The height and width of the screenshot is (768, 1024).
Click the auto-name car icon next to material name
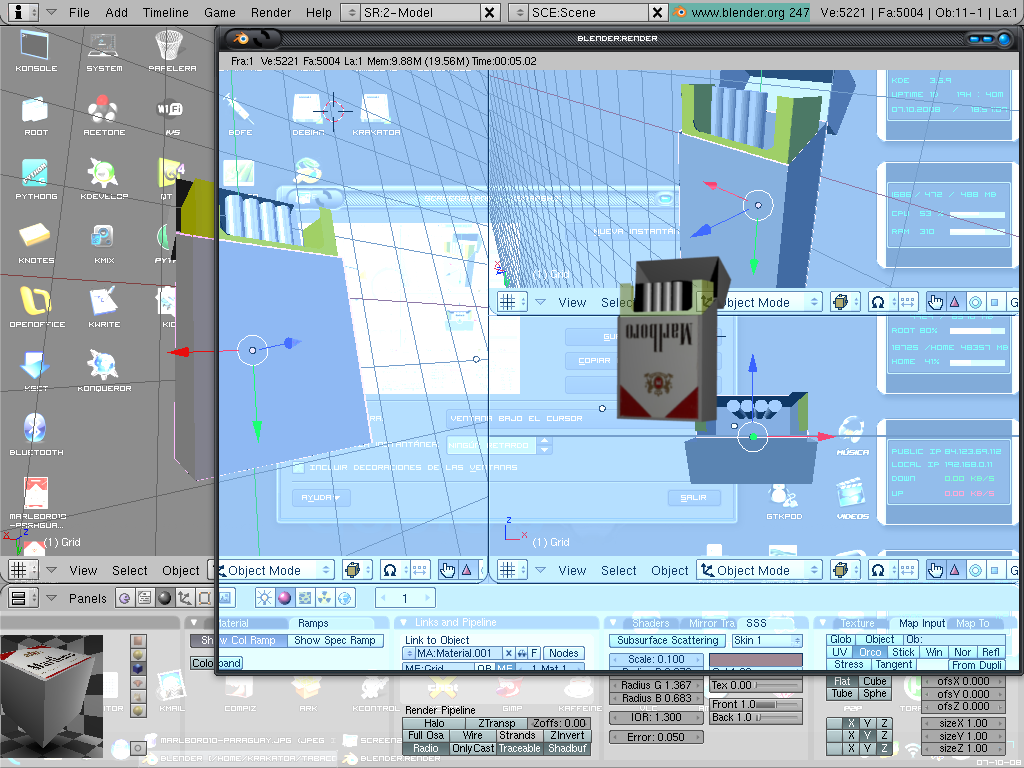(x=522, y=653)
